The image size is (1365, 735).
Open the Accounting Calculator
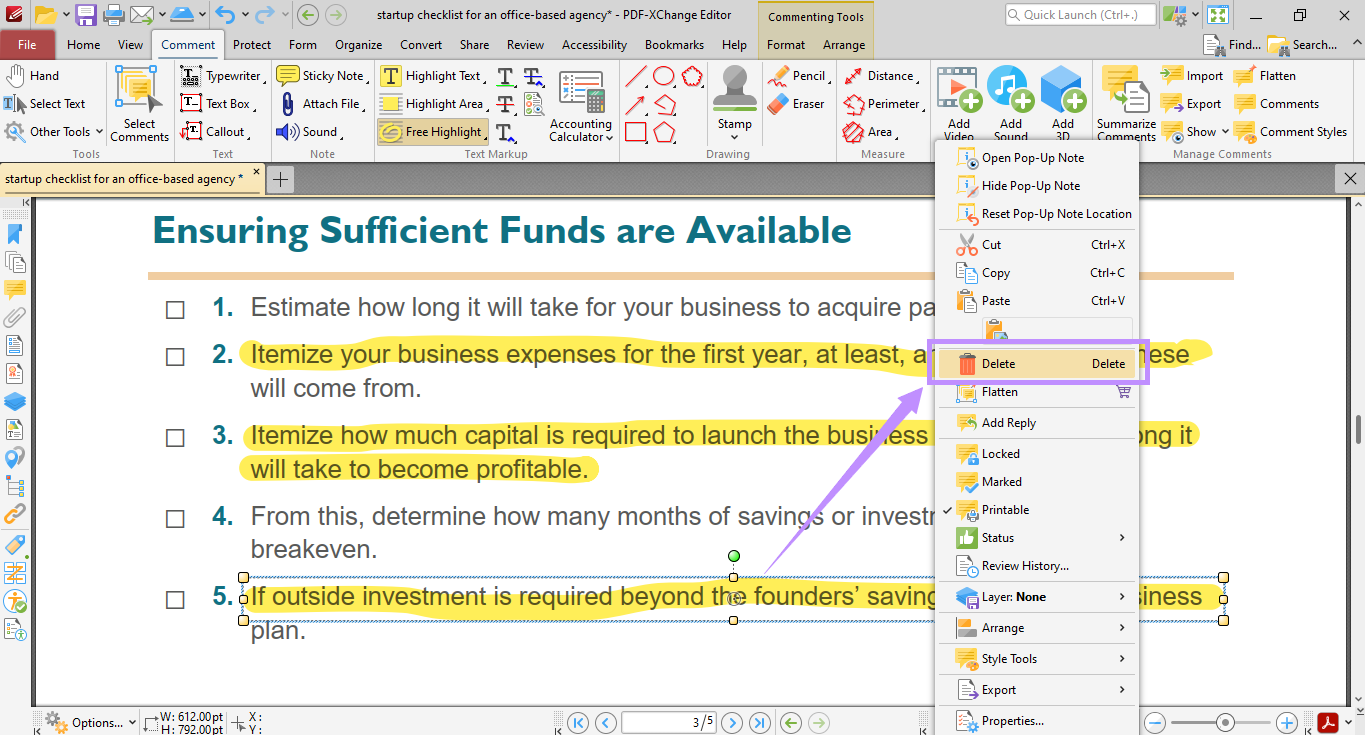click(581, 103)
